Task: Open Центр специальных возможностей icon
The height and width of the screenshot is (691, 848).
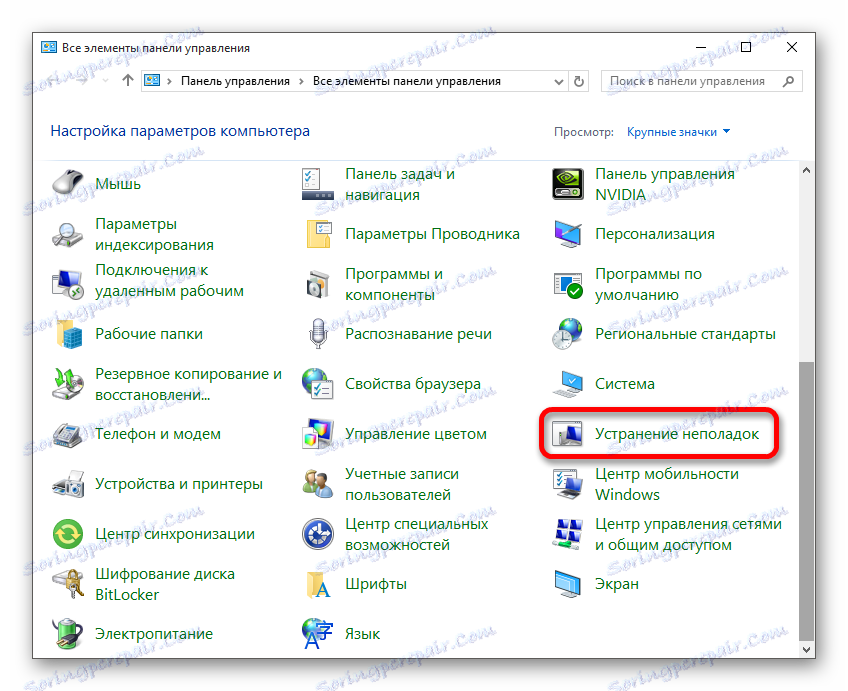Action: 317,534
